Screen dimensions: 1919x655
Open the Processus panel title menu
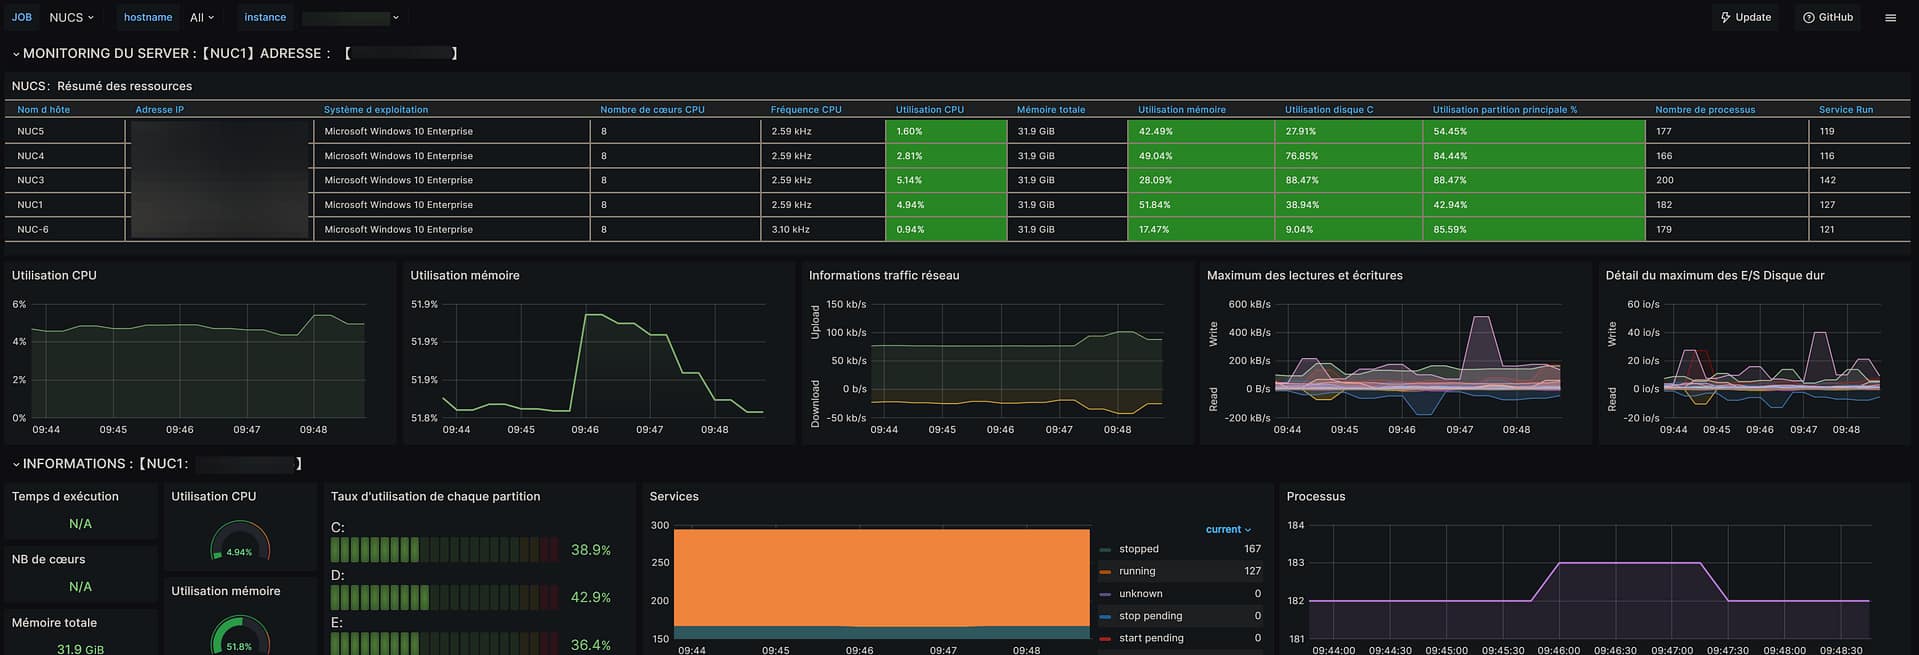coord(1315,497)
